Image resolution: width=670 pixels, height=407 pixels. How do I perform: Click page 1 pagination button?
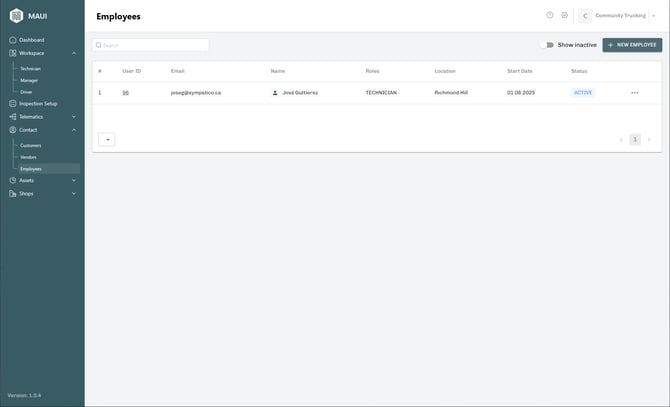tap(635, 140)
